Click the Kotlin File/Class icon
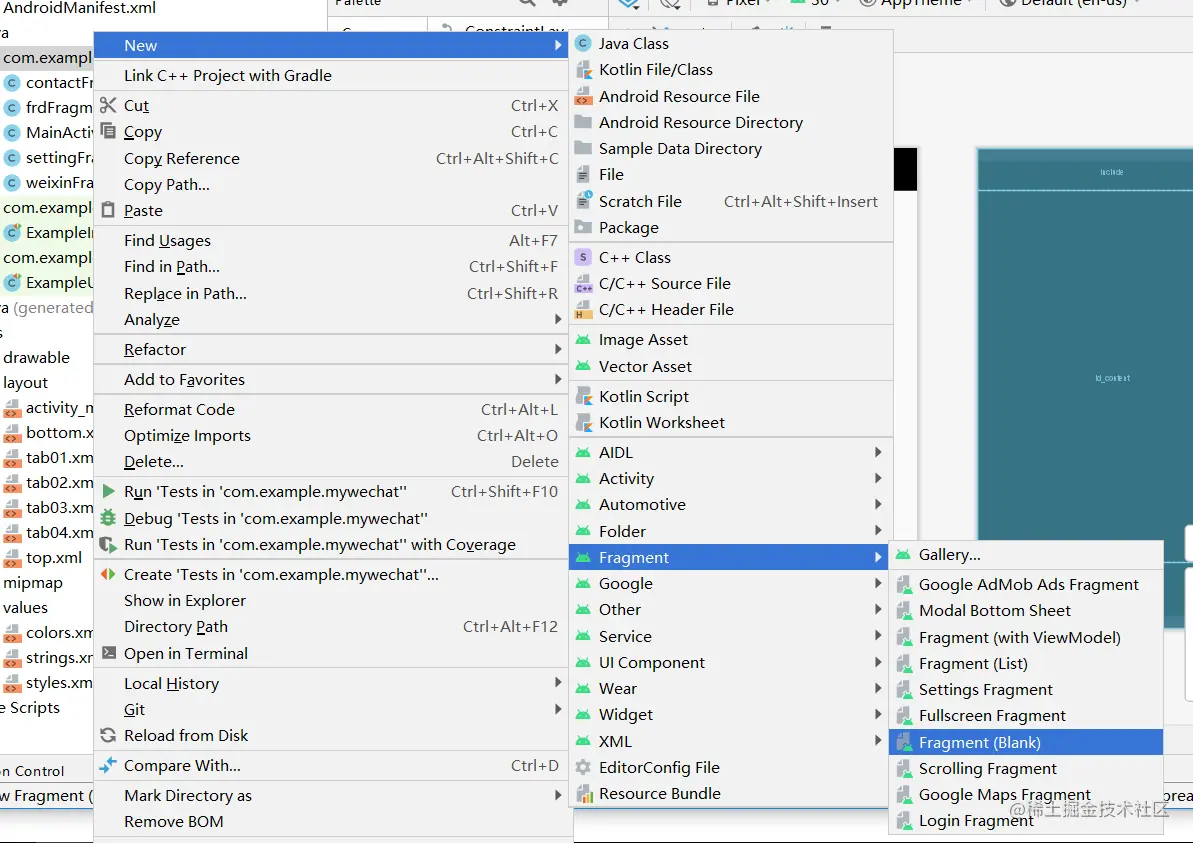The image size is (1193, 843). (584, 70)
